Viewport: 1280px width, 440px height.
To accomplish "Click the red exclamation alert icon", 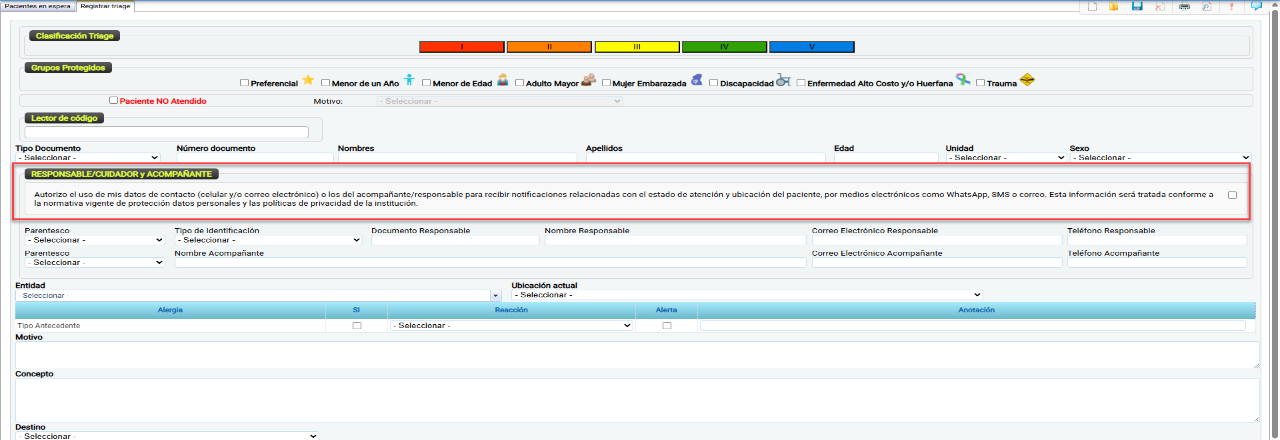I will (1231, 6).
